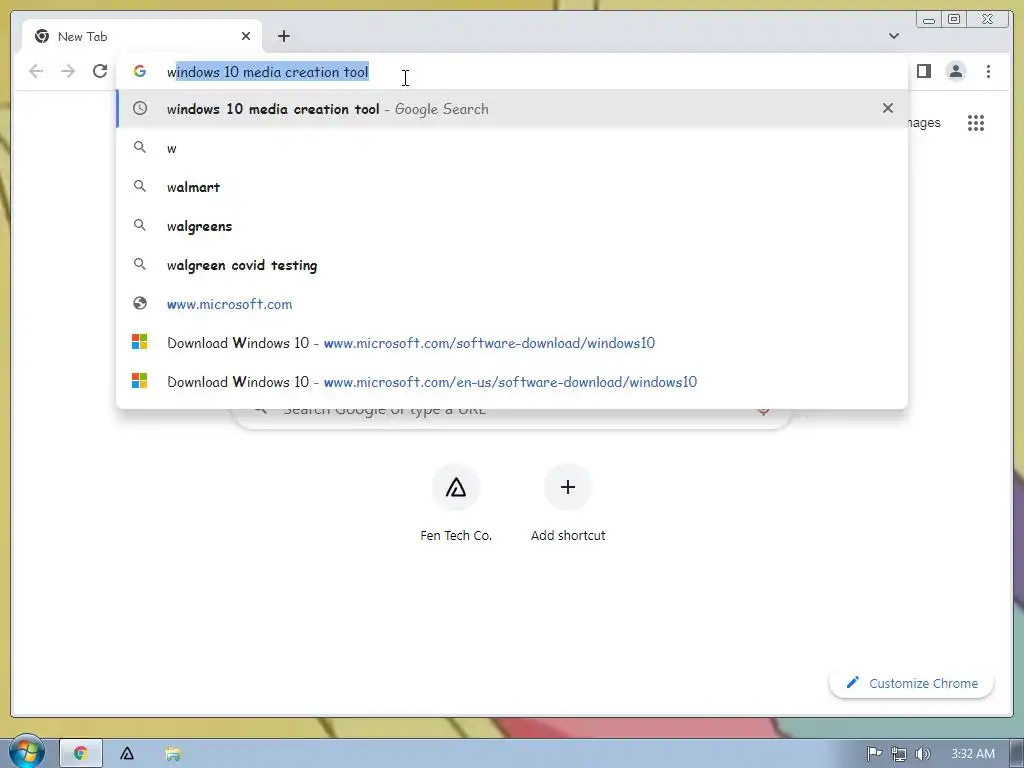Open the profile avatar menu

(955, 71)
